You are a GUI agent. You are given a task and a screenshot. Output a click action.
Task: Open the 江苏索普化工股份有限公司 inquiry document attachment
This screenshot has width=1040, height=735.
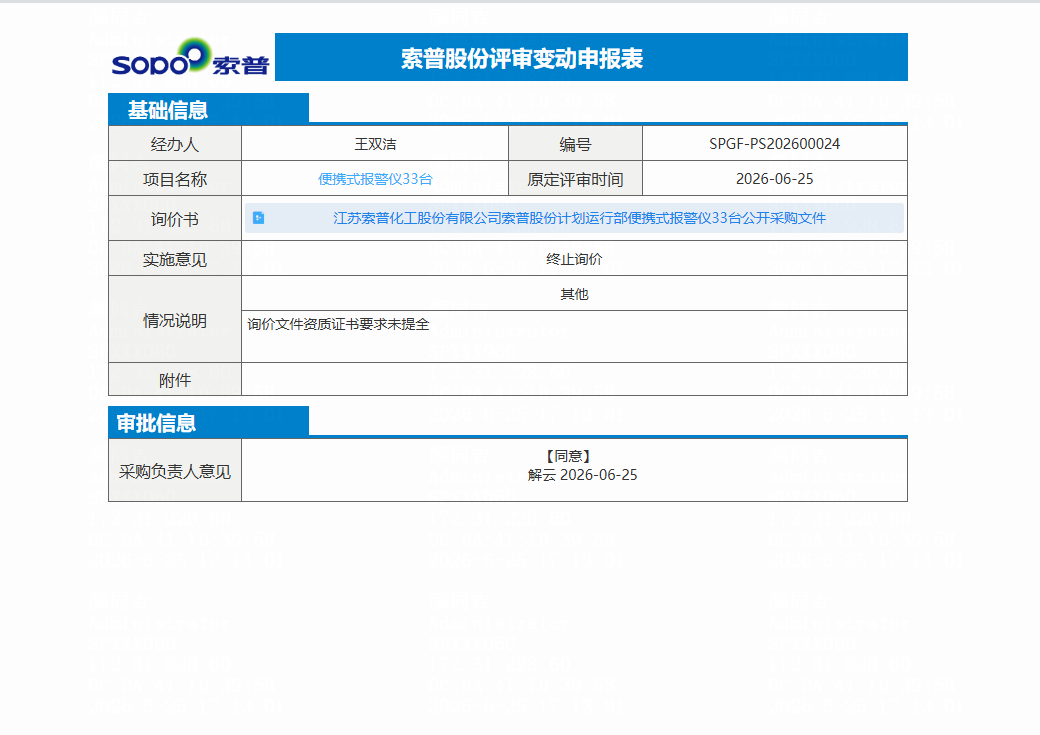pos(579,218)
